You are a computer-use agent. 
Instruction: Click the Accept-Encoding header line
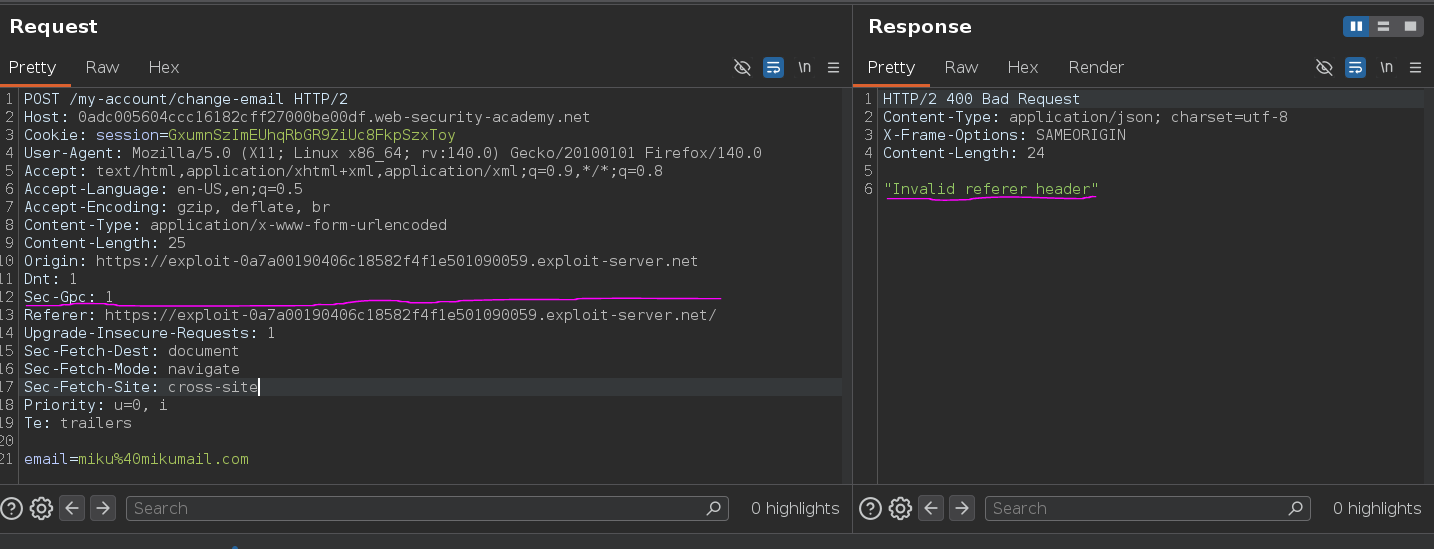[x=177, y=207]
